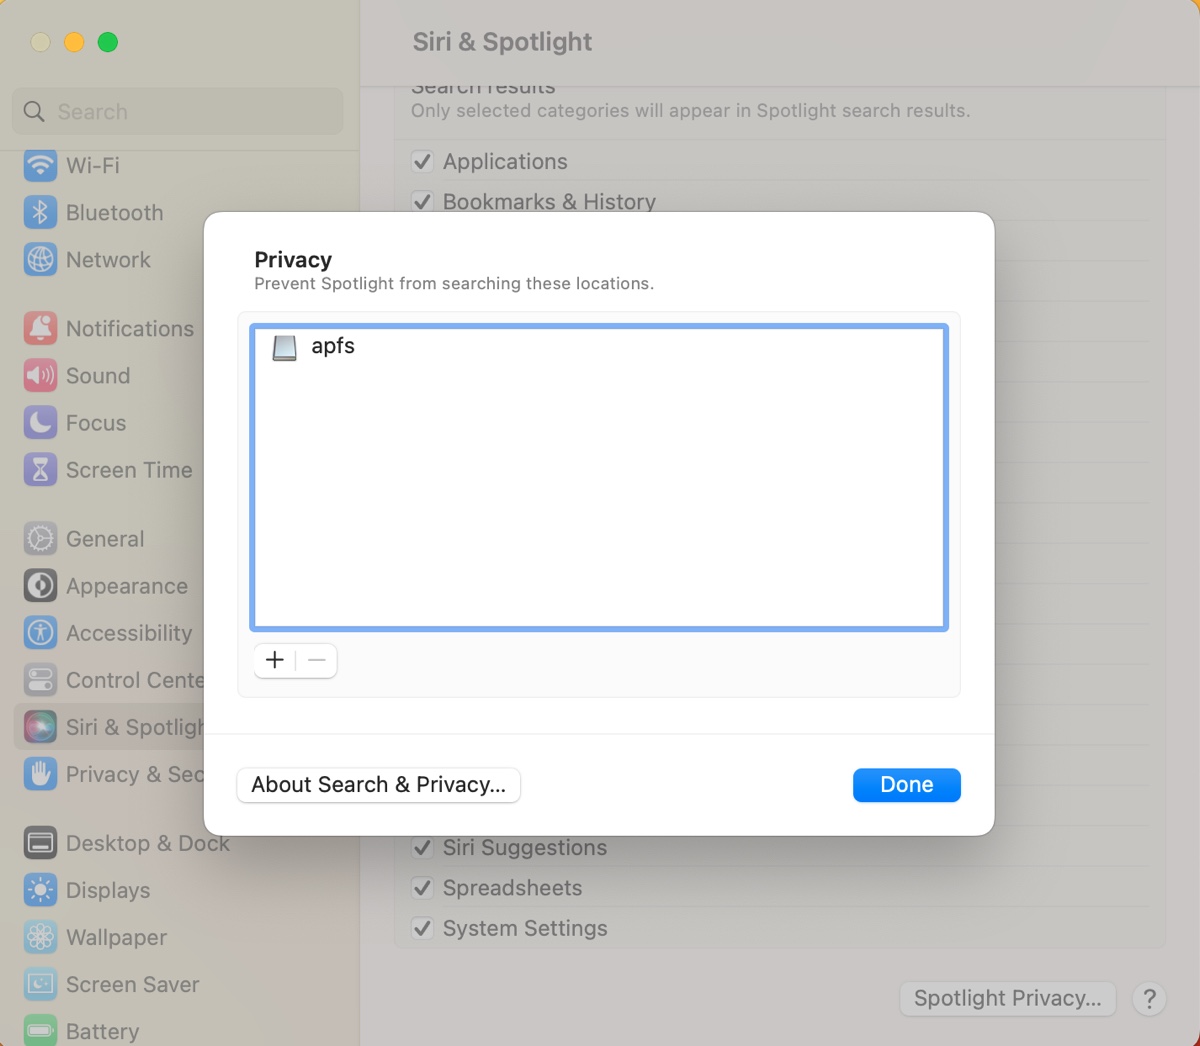Open Notifications settings label
This screenshot has height=1046, width=1200.
(130, 328)
